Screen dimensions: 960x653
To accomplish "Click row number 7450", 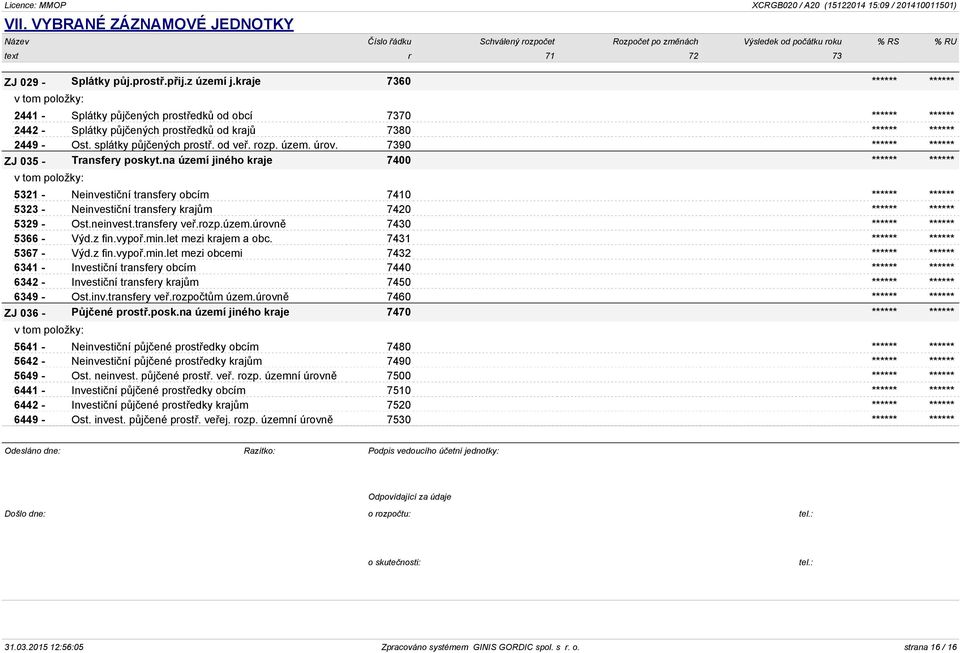I will pyautogui.click(x=399, y=282).
